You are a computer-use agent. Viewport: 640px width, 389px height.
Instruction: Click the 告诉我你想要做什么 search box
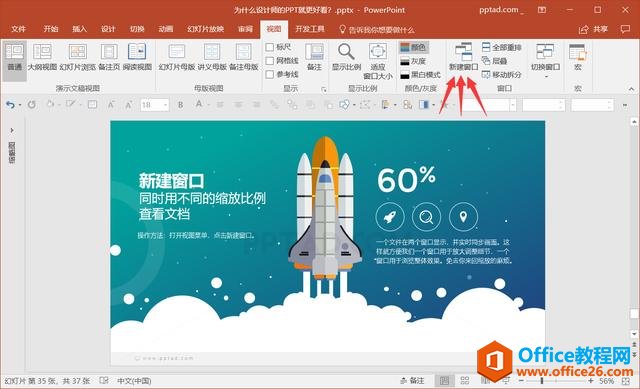(x=377, y=29)
